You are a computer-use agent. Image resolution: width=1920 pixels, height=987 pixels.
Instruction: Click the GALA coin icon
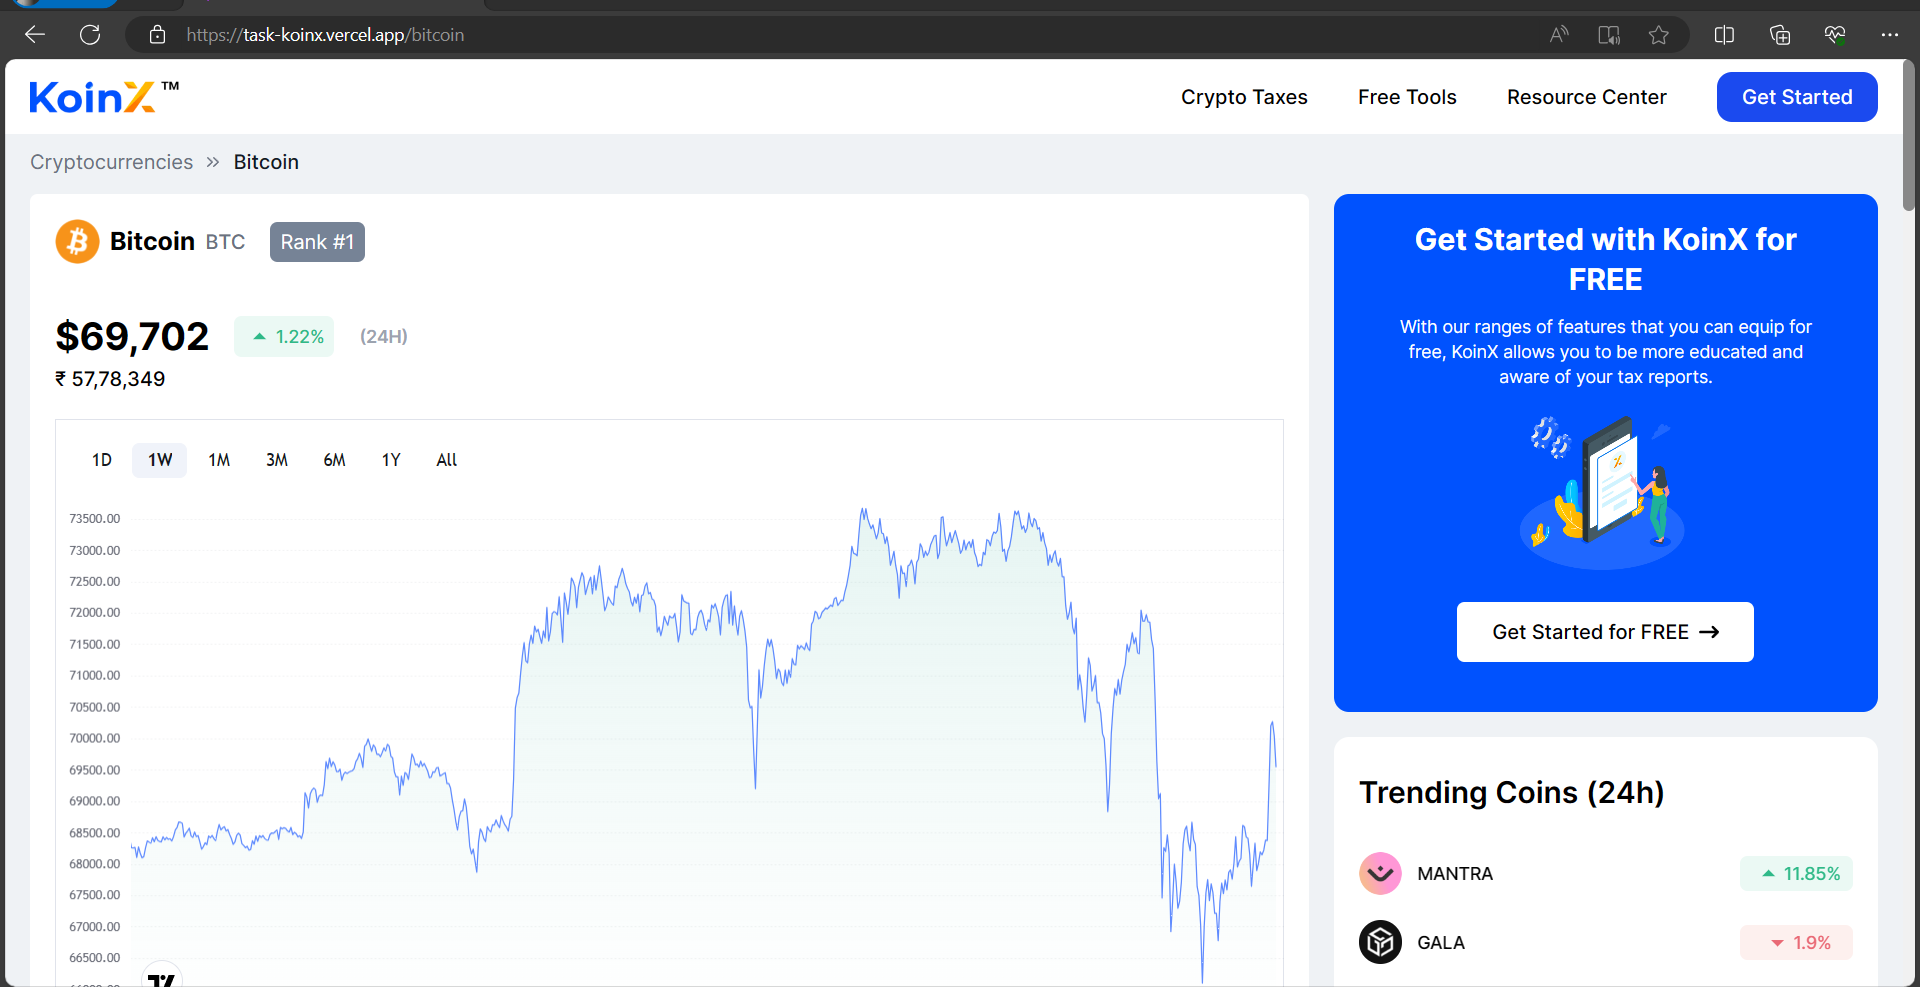(1380, 942)
